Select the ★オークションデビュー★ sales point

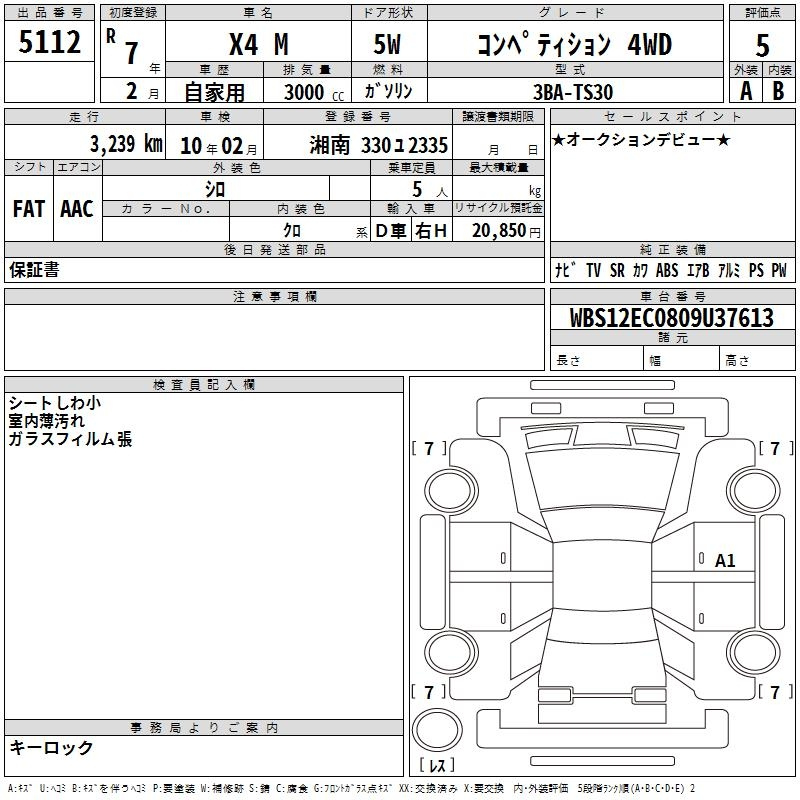click(641, 139)
